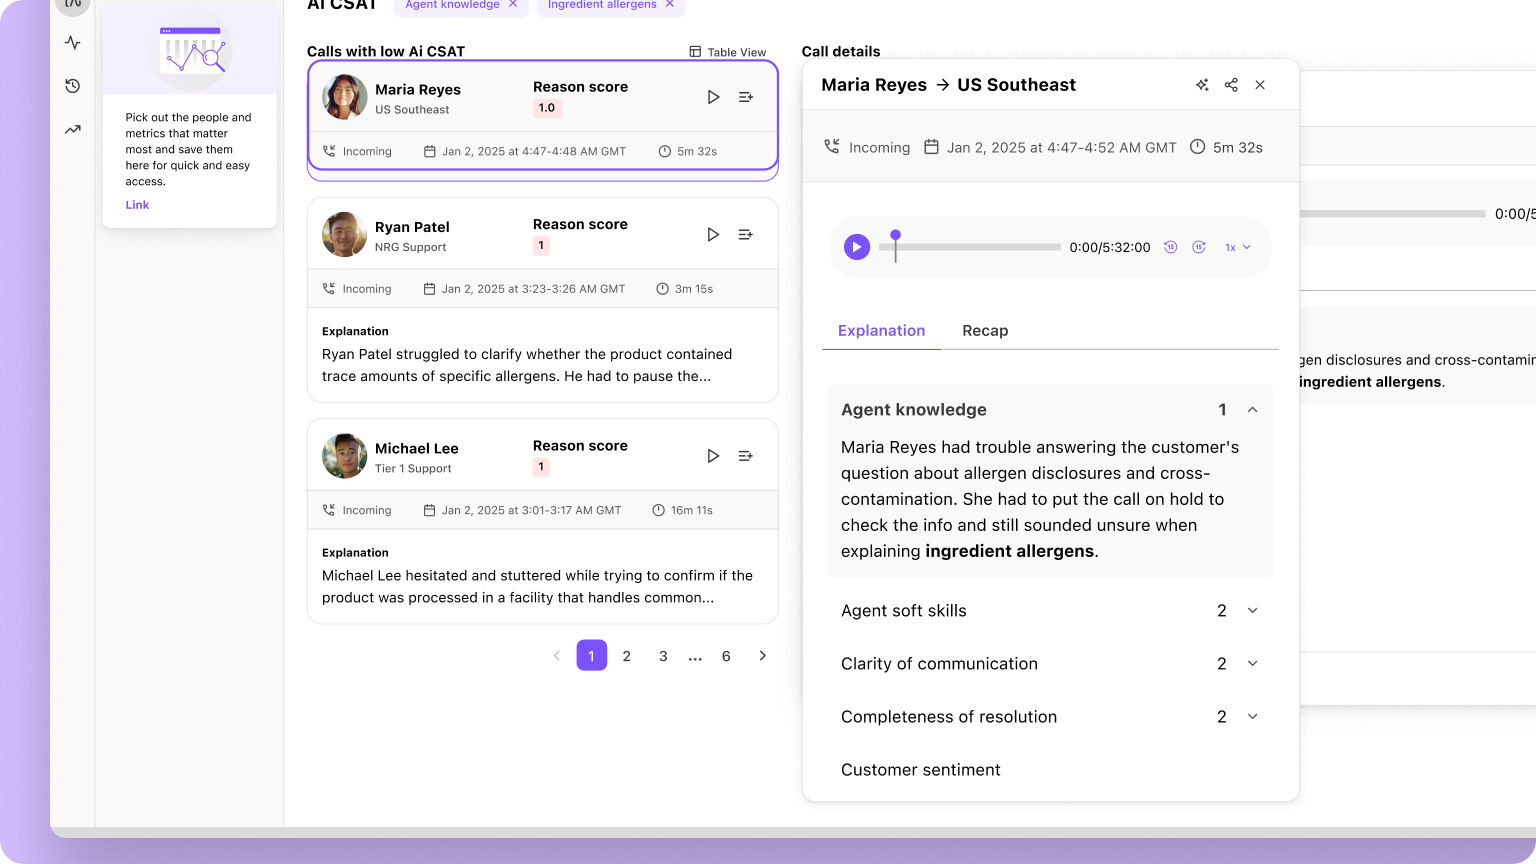The width and height of the screenshot is (1536, 864).
Task: Open the Link in the left info card
Action: pyautogui.click(x=137, y=204)
